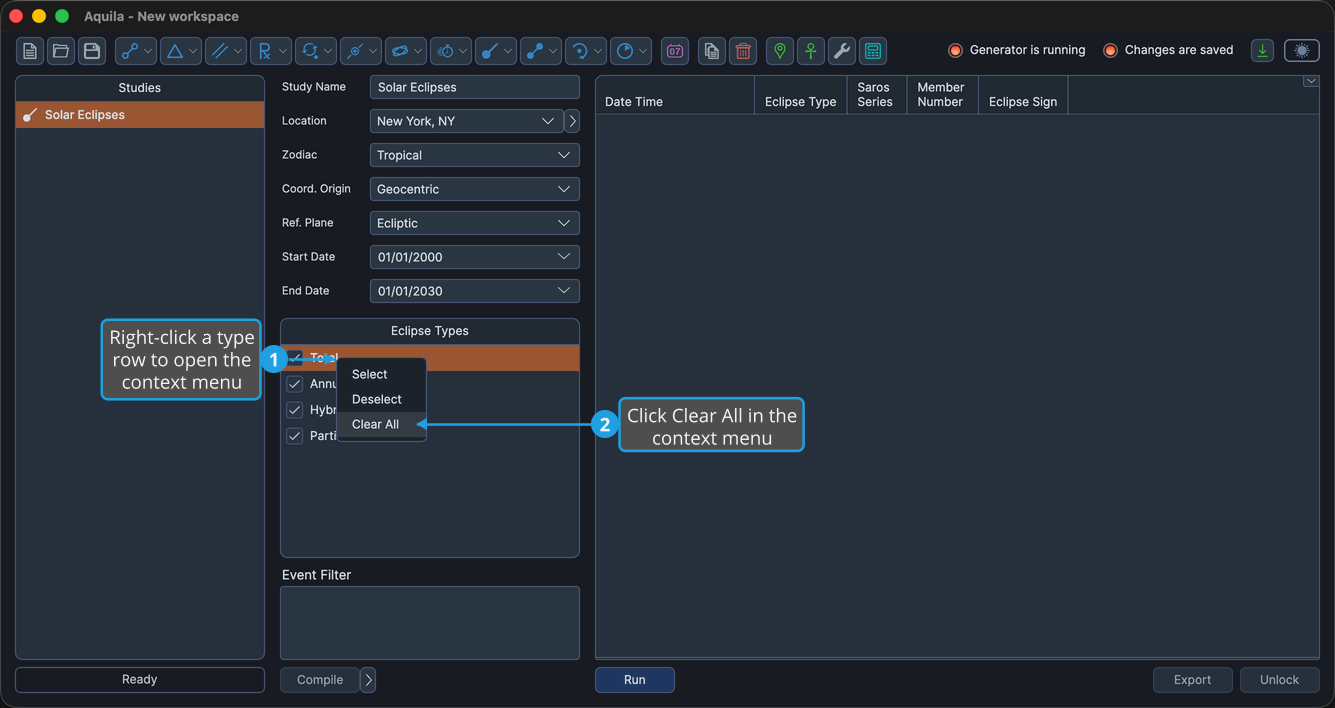Save workspace with the floppy disk icon
This screenshot has width=1335, height=708.
pyautogui.click(x=92, y=51)
